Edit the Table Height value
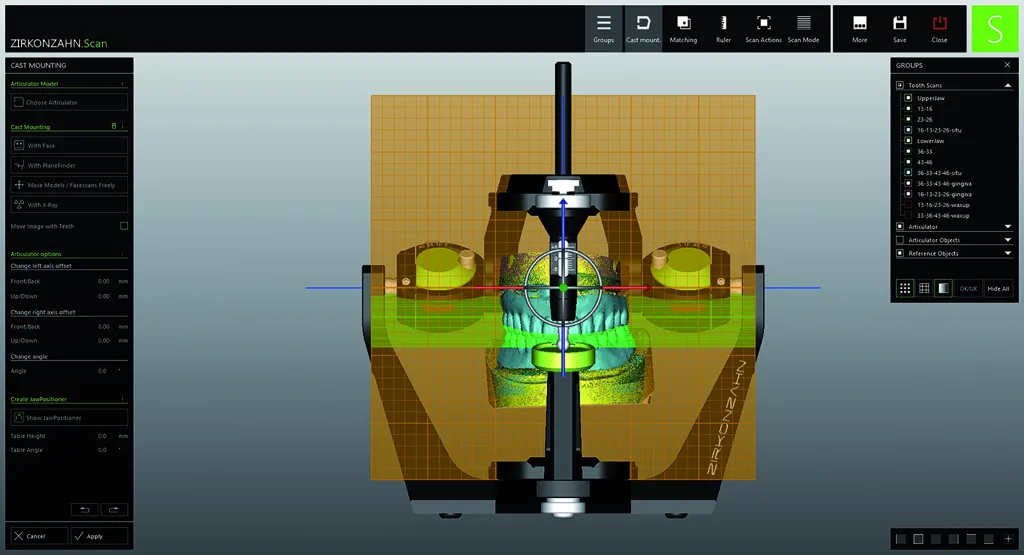 pyautogui.click(x=102, y=436)
